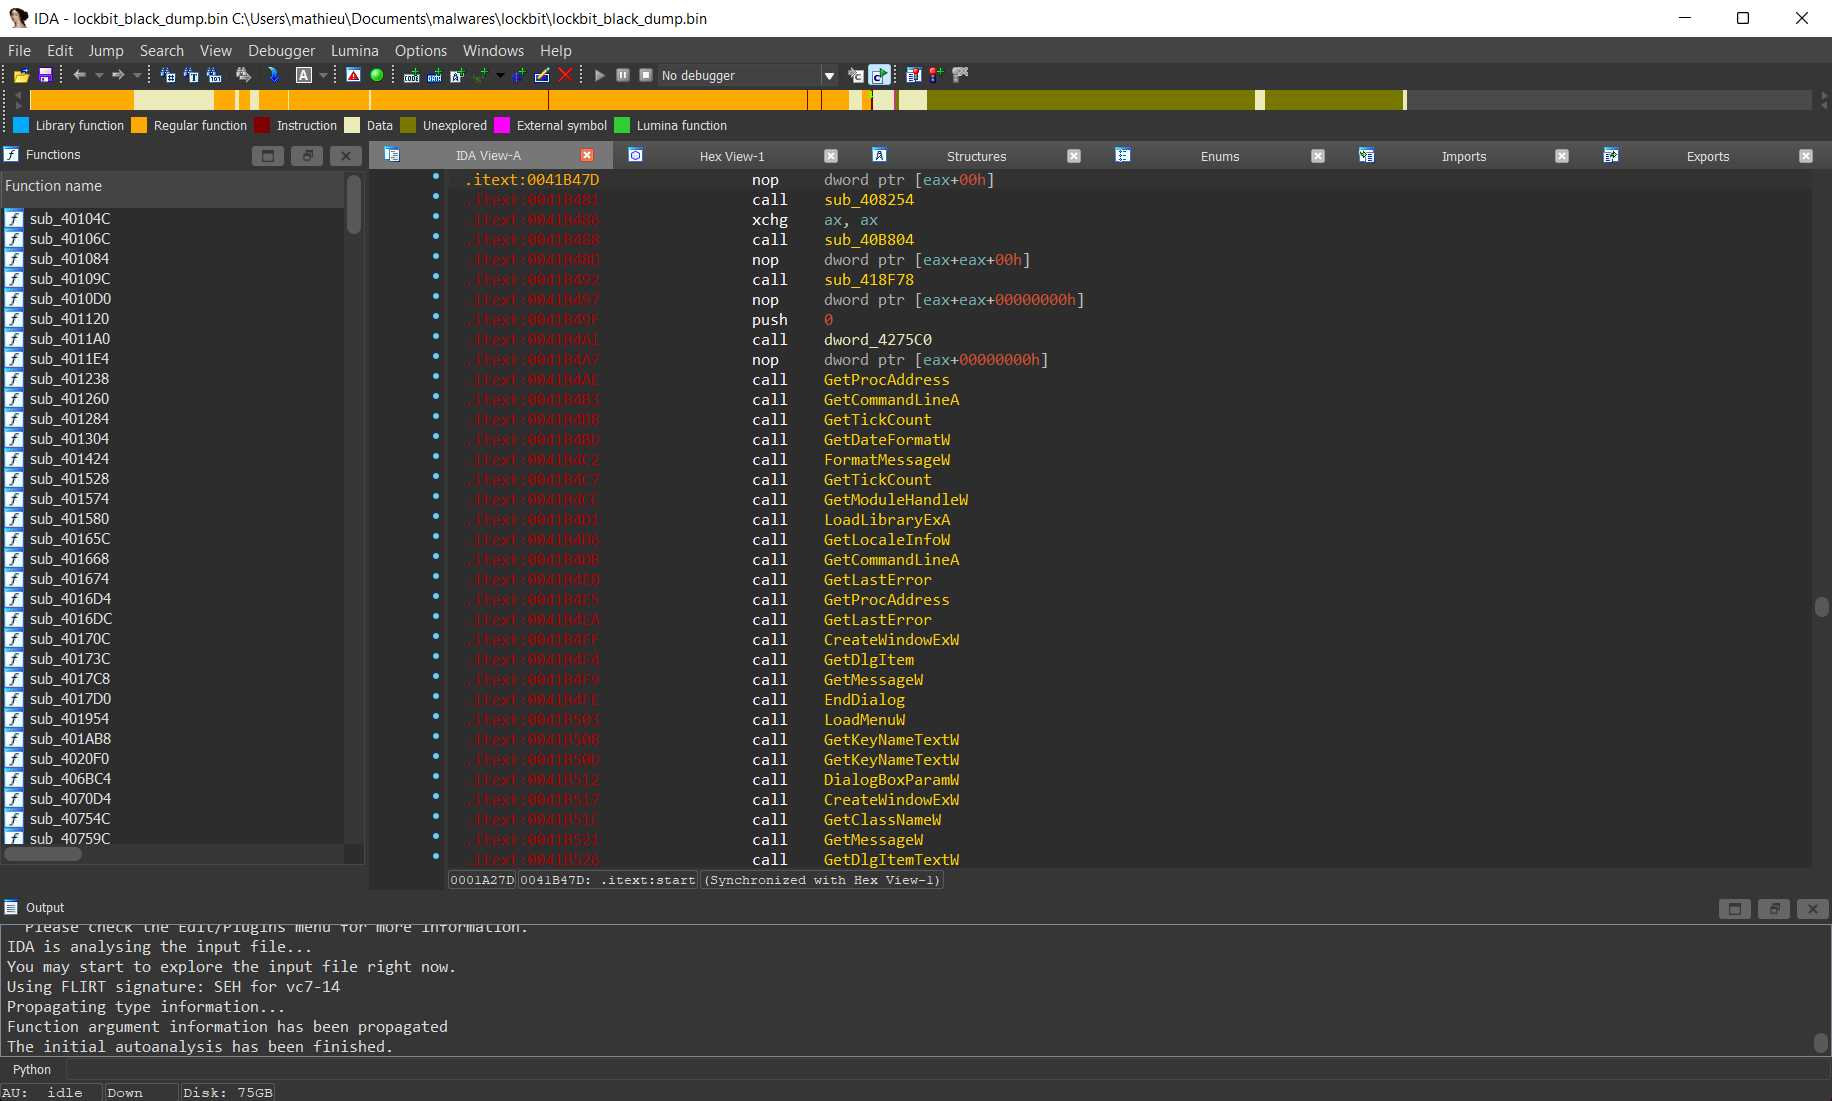Open the string type dropdown next to 's' icon
Screen dimensions: 1832x1101
pos(500,75)
